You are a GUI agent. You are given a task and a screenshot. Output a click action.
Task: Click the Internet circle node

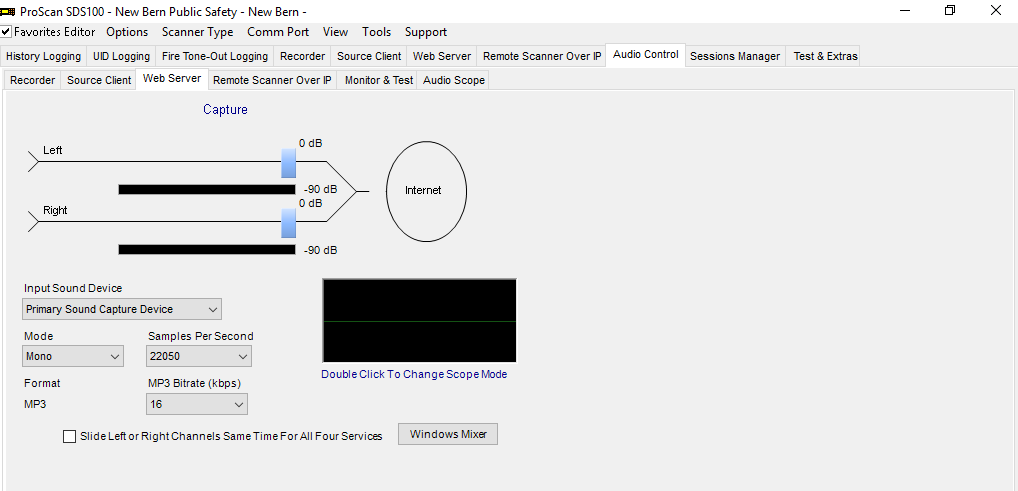pyautogui.click(x=426, y=191)
